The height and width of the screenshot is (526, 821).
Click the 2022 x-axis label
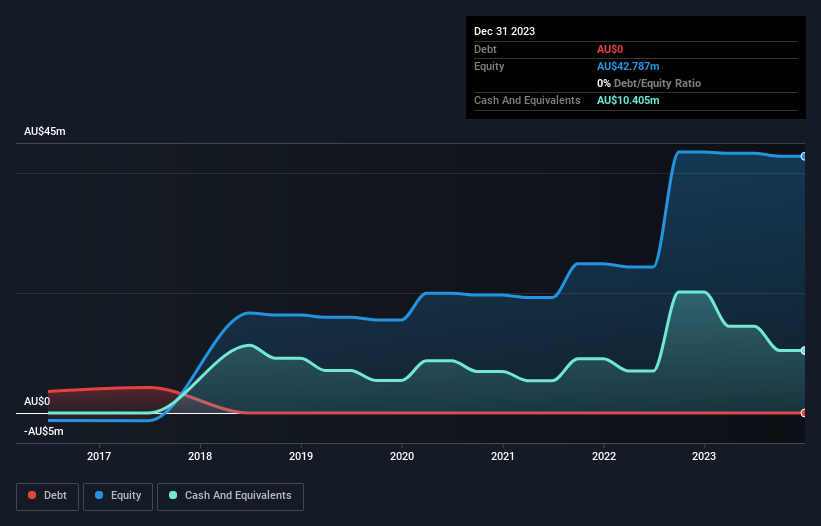click(x=604, y=456)
